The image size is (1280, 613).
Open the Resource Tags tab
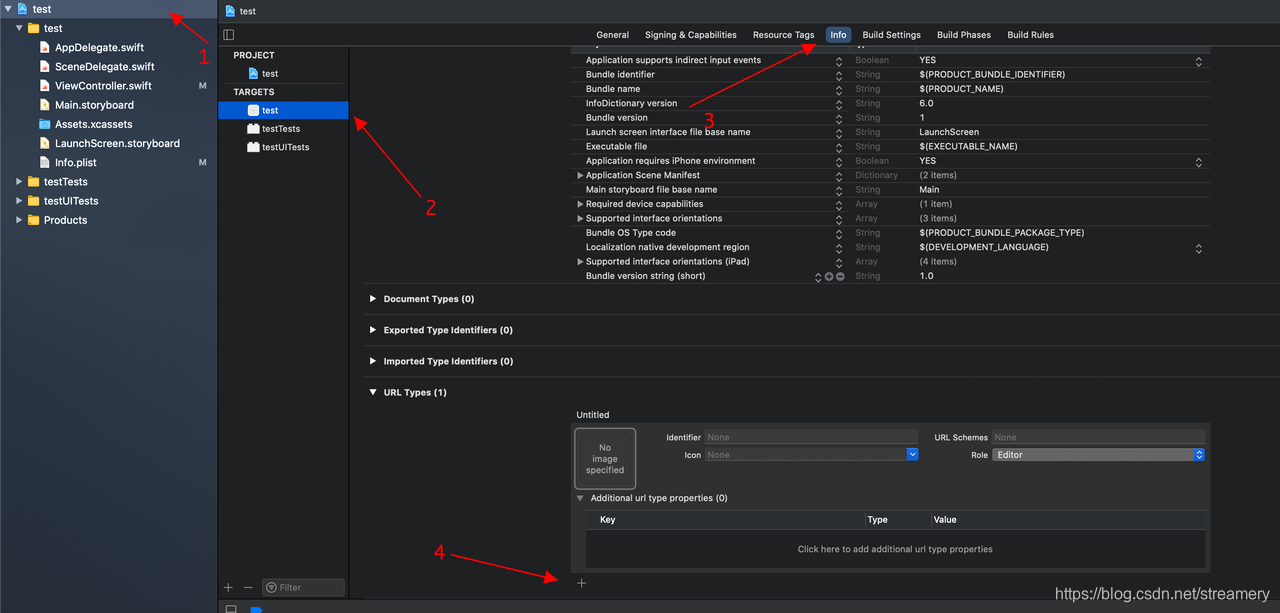[783, 35]
